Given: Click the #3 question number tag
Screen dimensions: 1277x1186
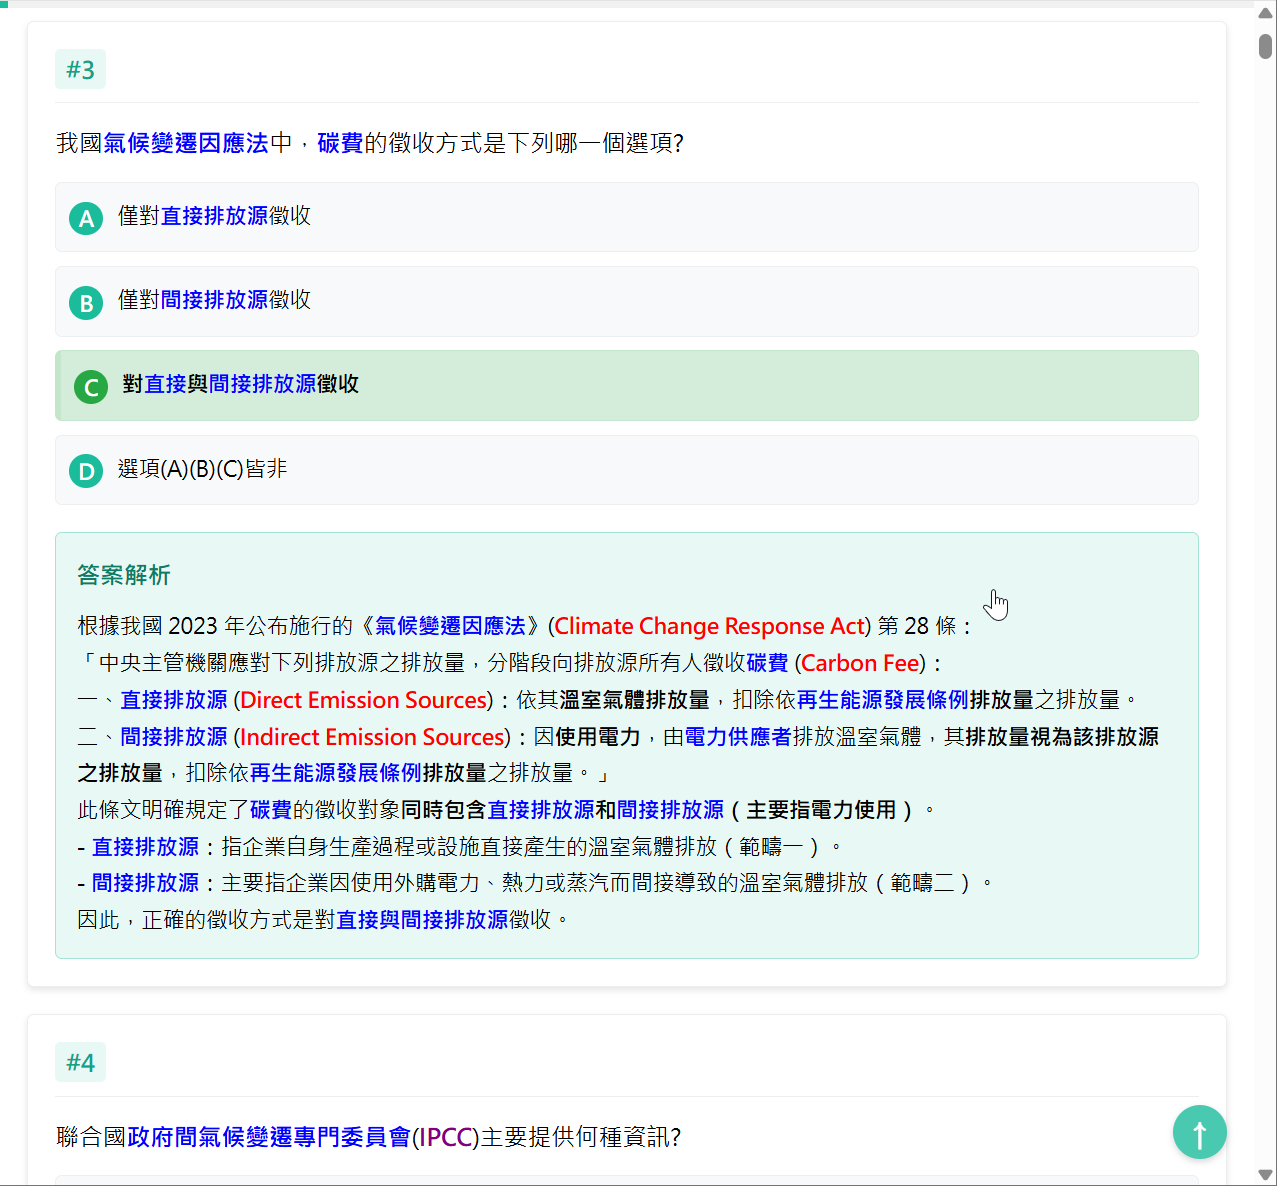Looking at the screenshot, I should [80, 70].
